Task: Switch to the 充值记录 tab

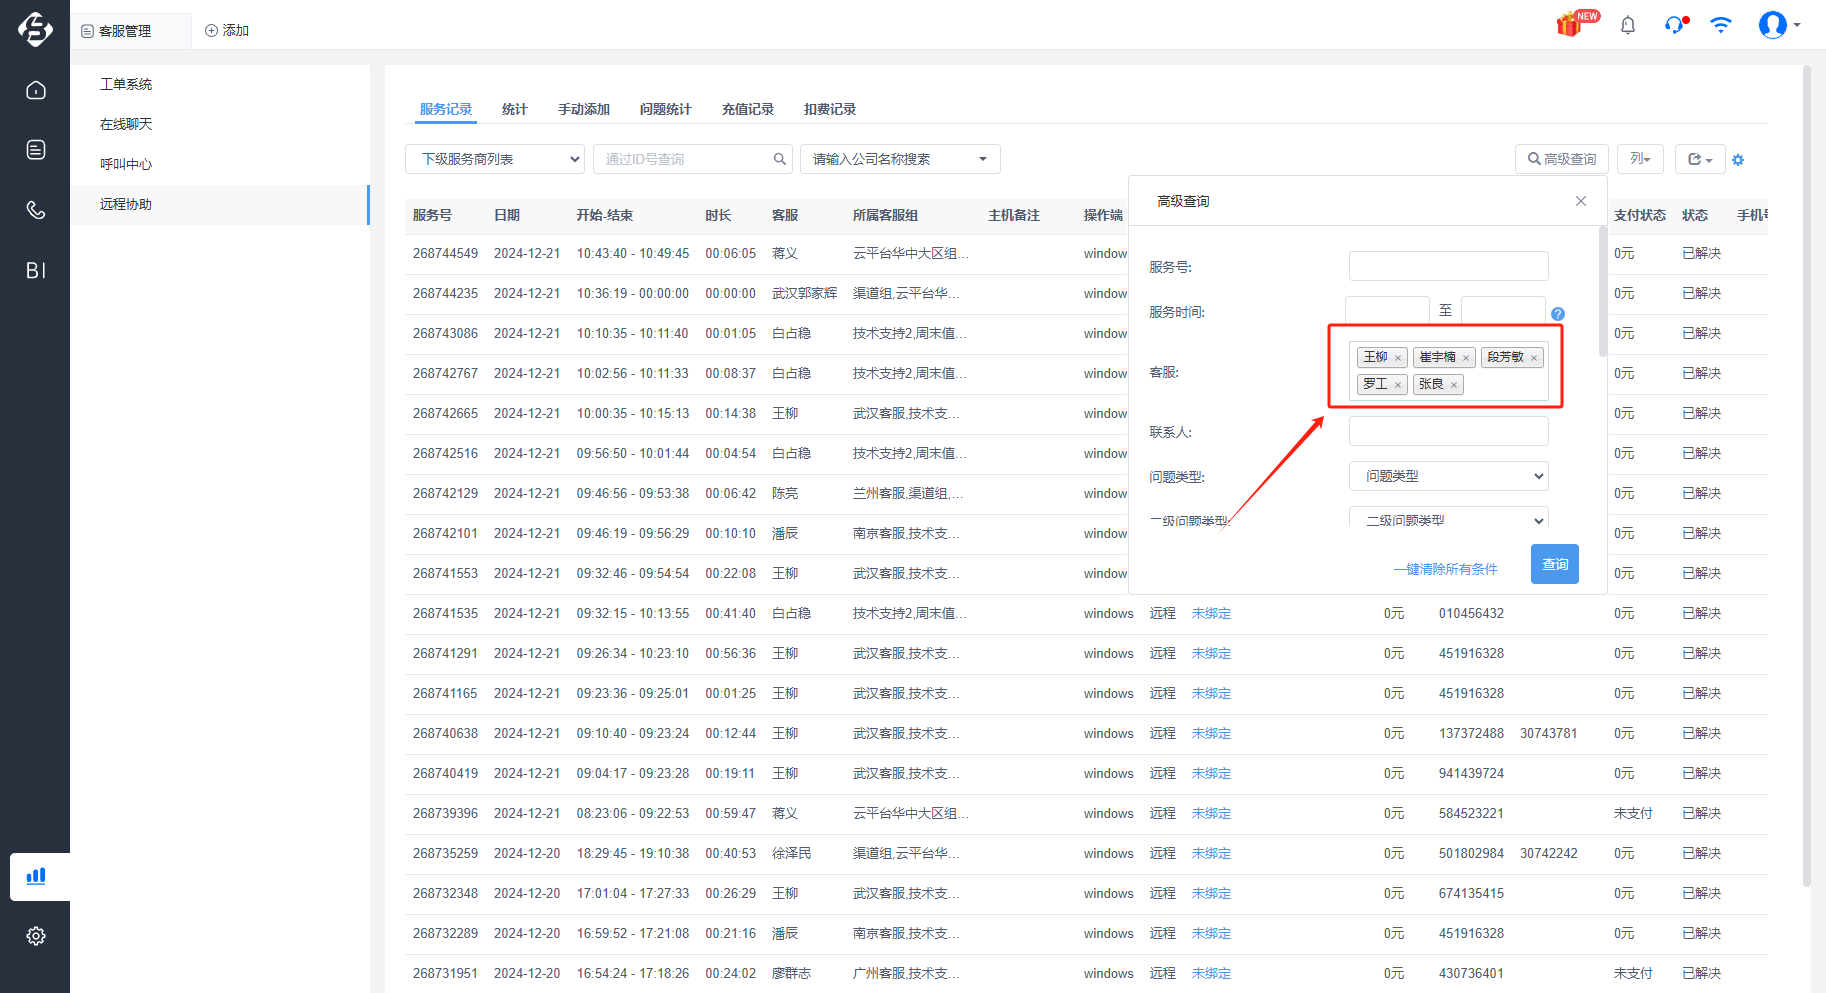Action: pyautogui.click(x=748, y=109)
